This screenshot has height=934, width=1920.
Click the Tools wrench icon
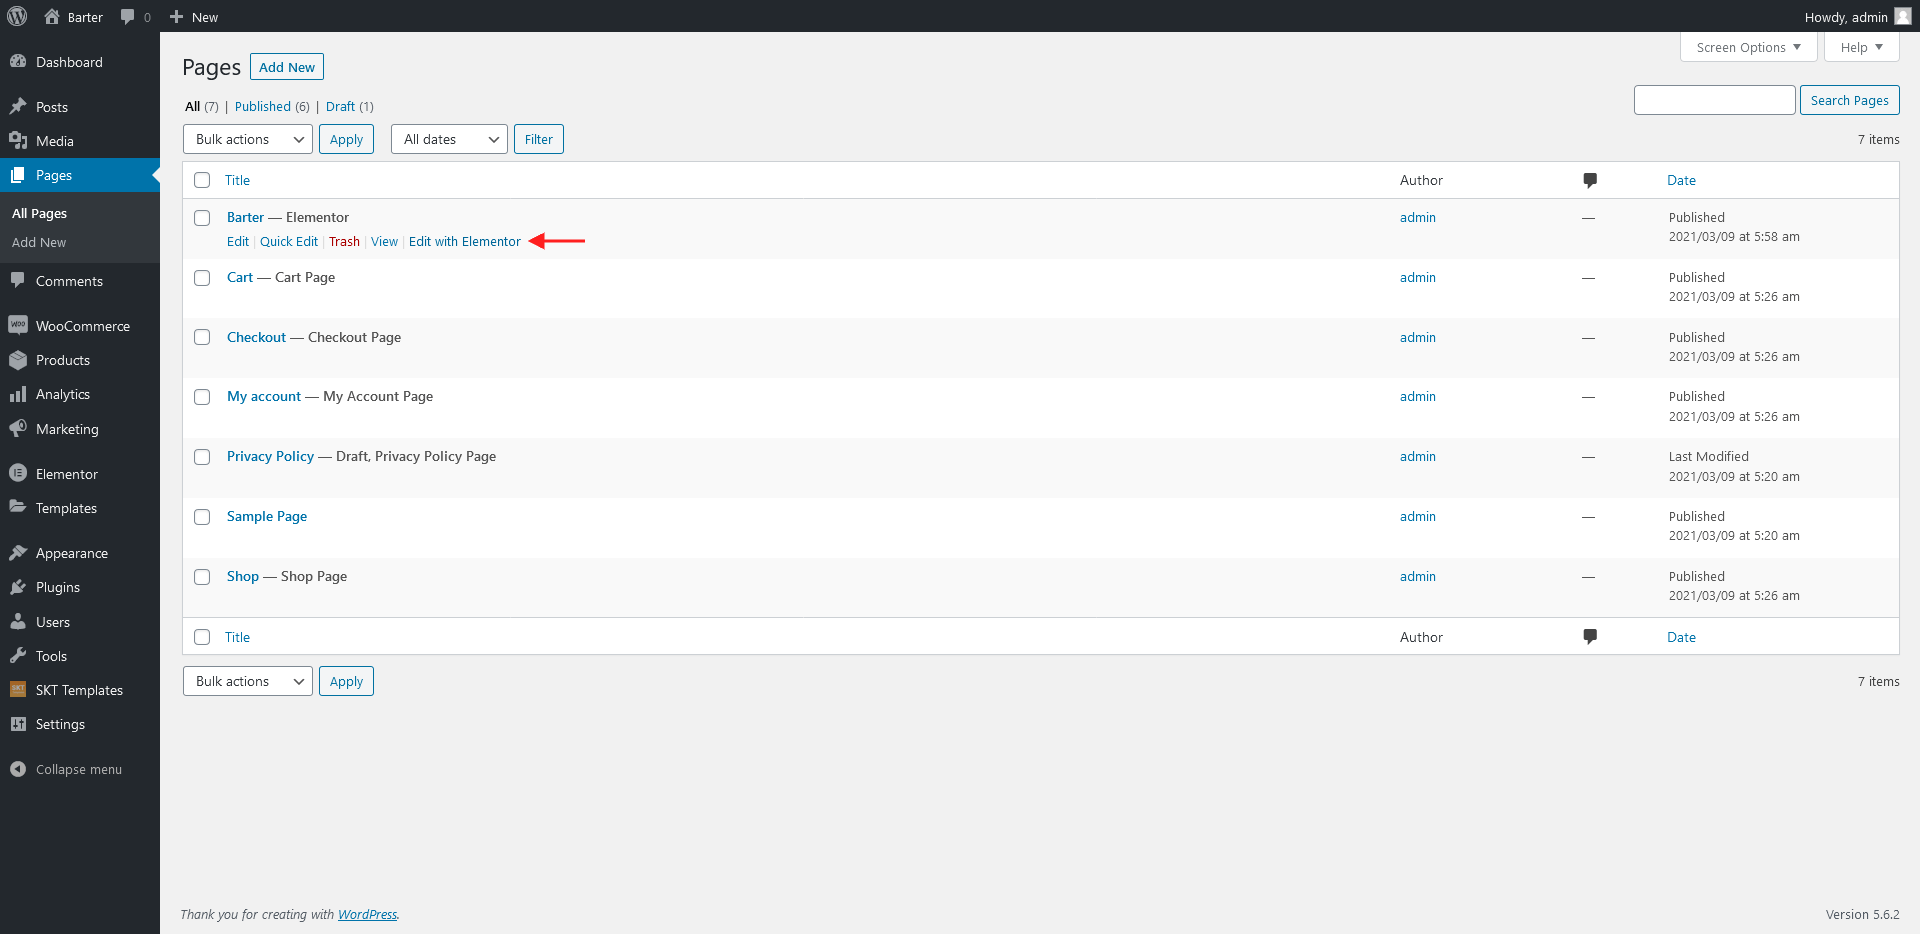(x=18, y=655)
